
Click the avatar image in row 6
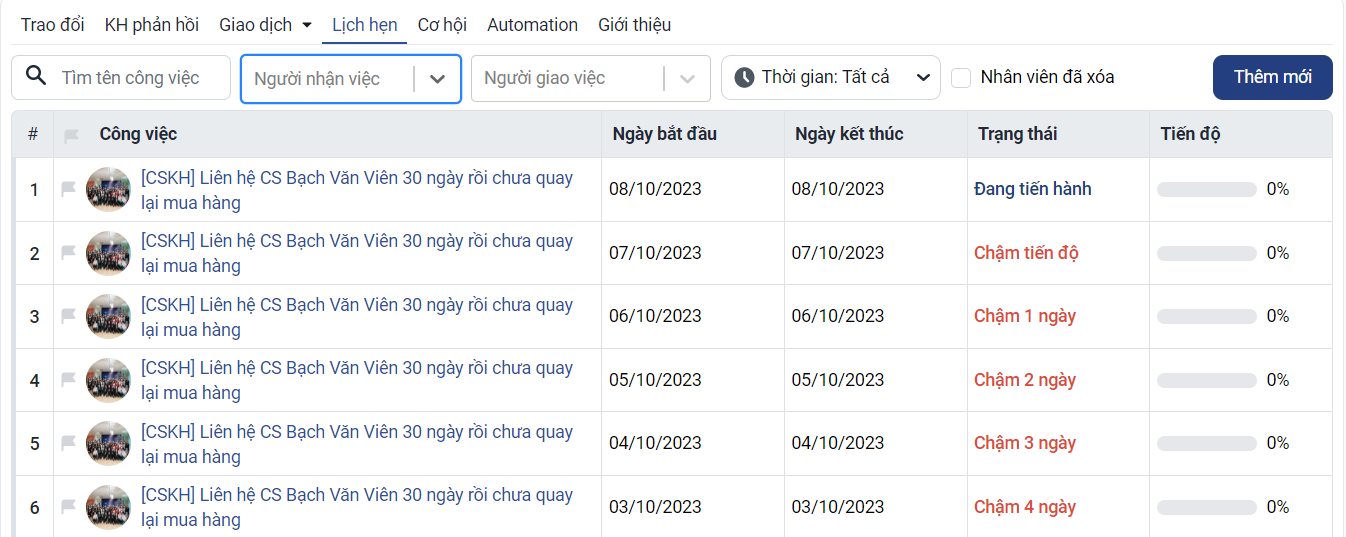pos(108,507)
